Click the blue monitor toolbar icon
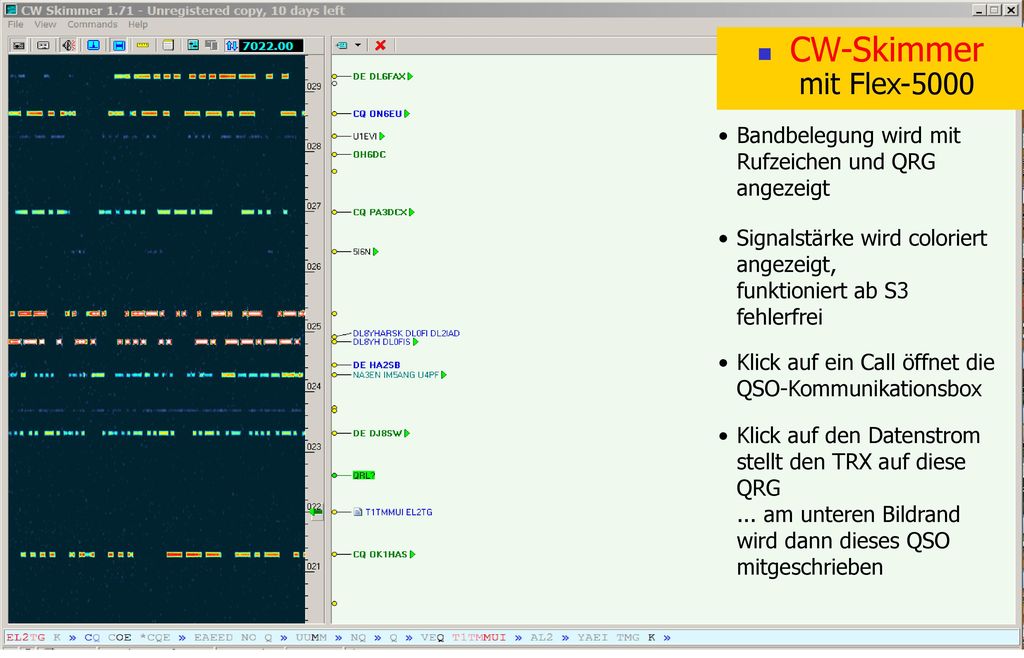 93,45
